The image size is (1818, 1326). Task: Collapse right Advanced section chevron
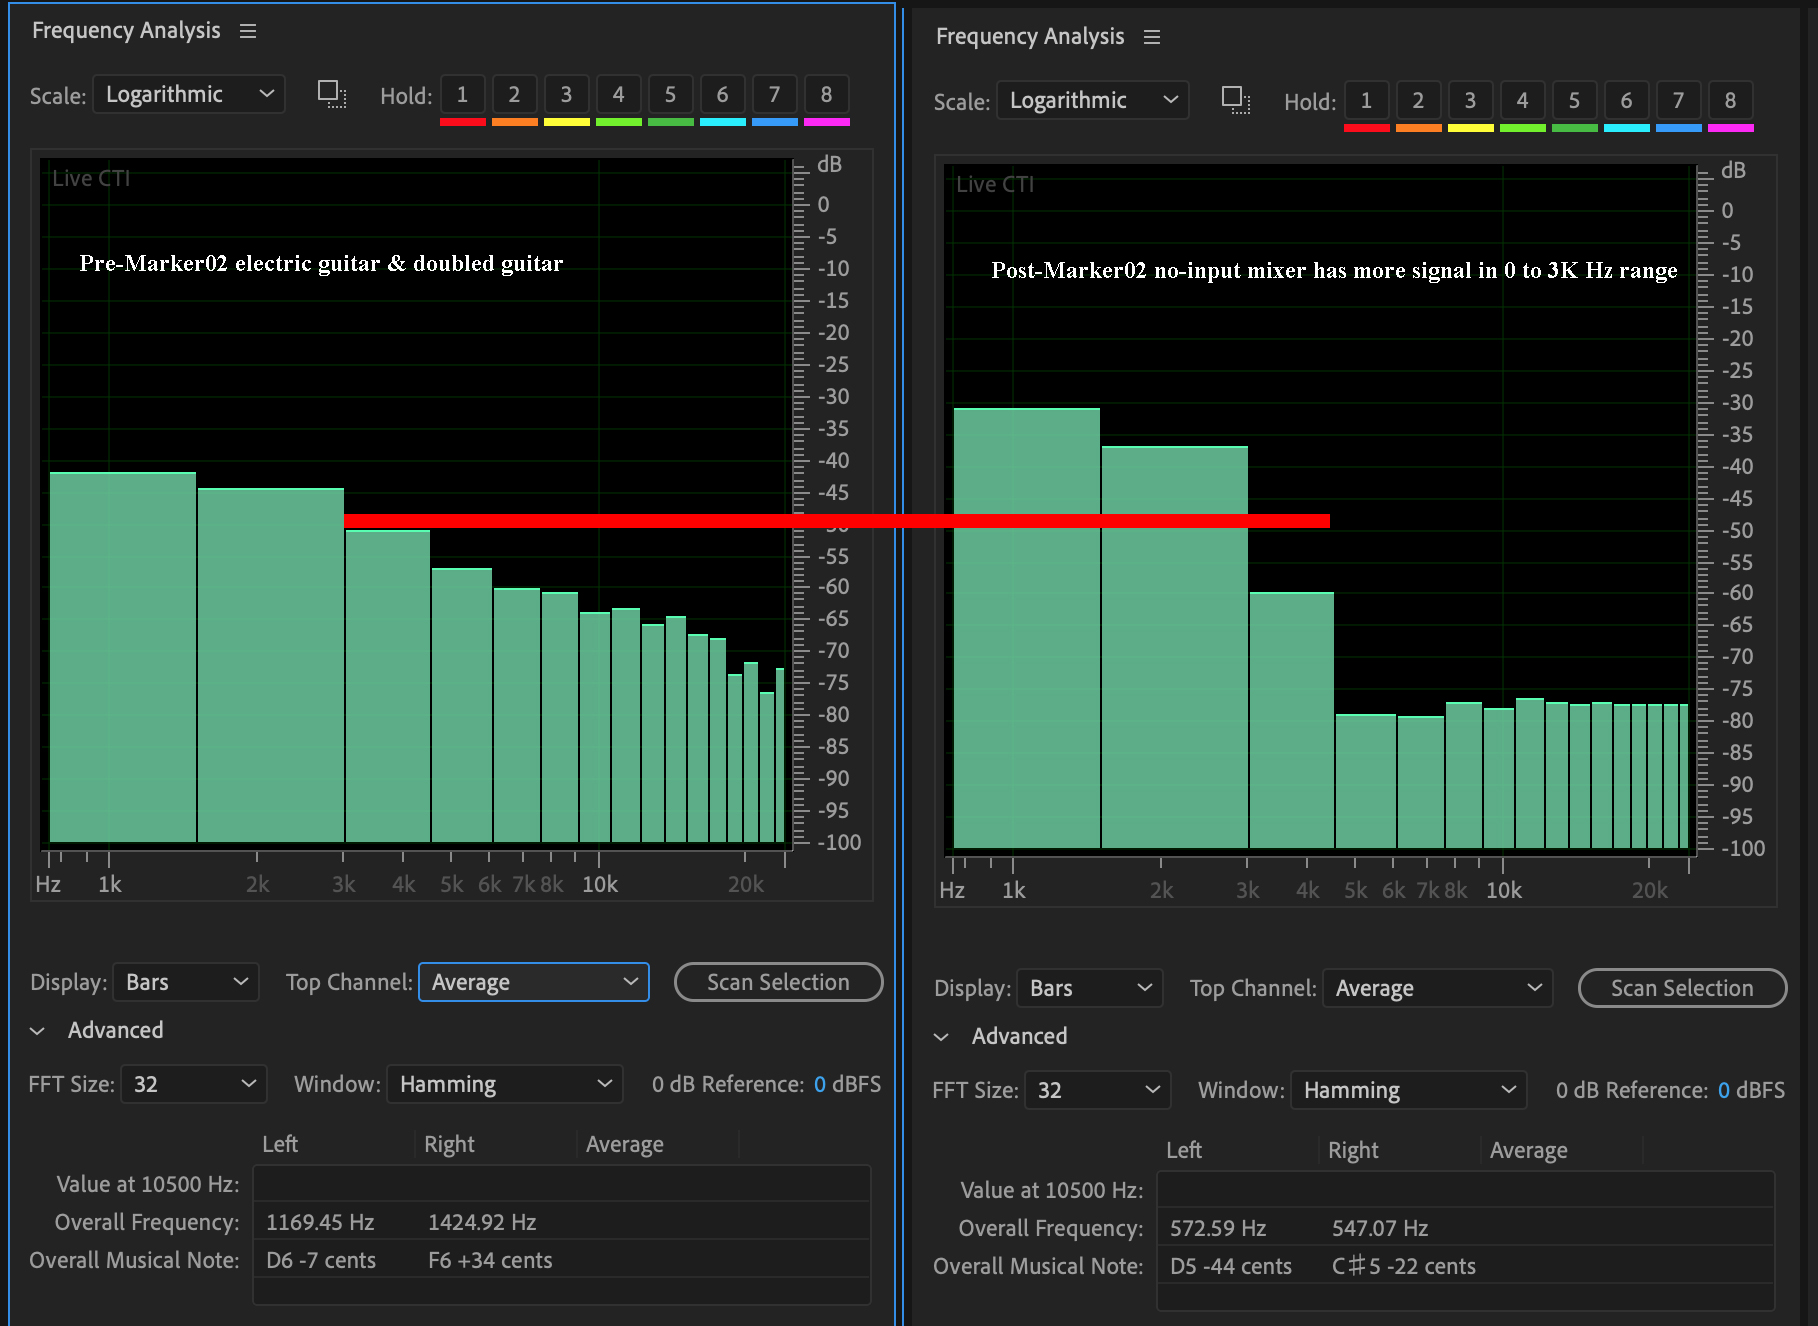941,1037
